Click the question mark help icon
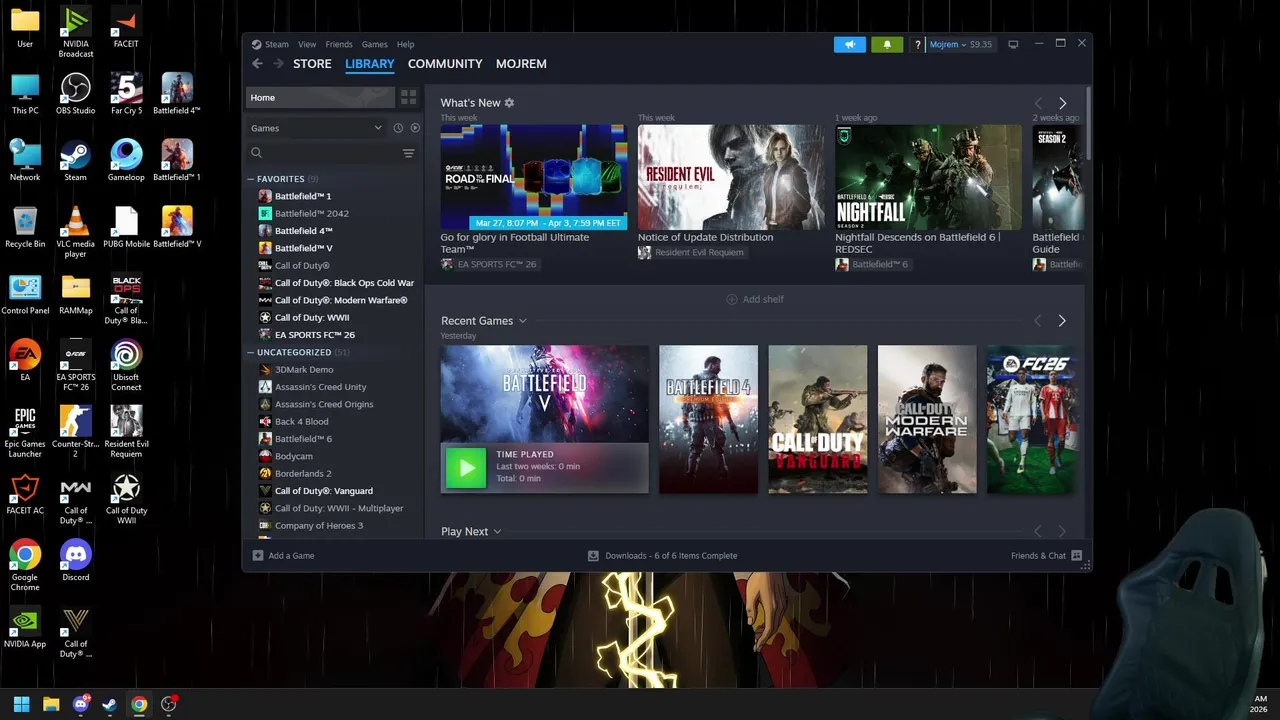The width and height of the screenshot is (1280, 720). pos(918,45)
